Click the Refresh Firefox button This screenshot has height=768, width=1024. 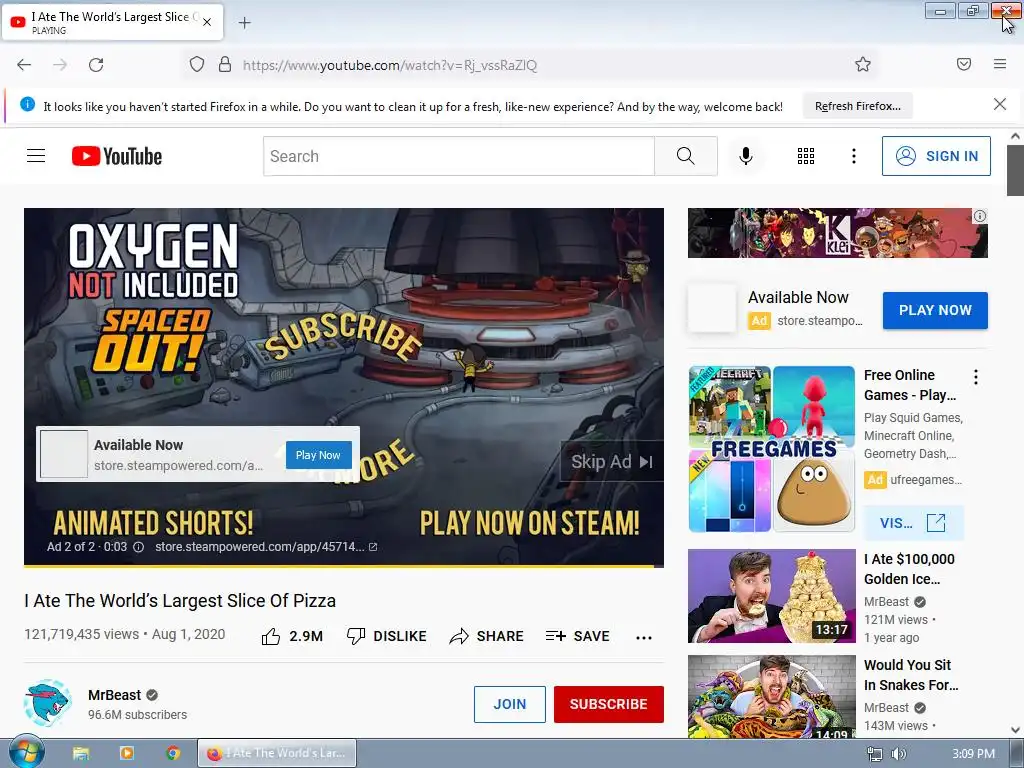pyautogui.click(x=857, y=106)
